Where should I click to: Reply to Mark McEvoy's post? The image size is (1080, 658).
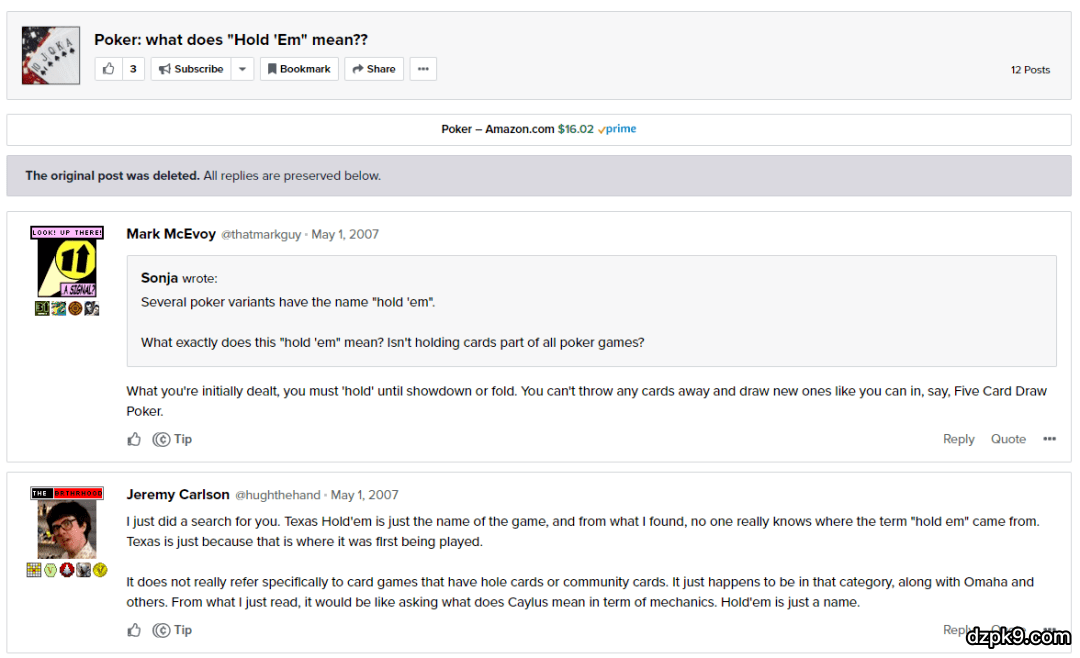[x=958, y=439]
